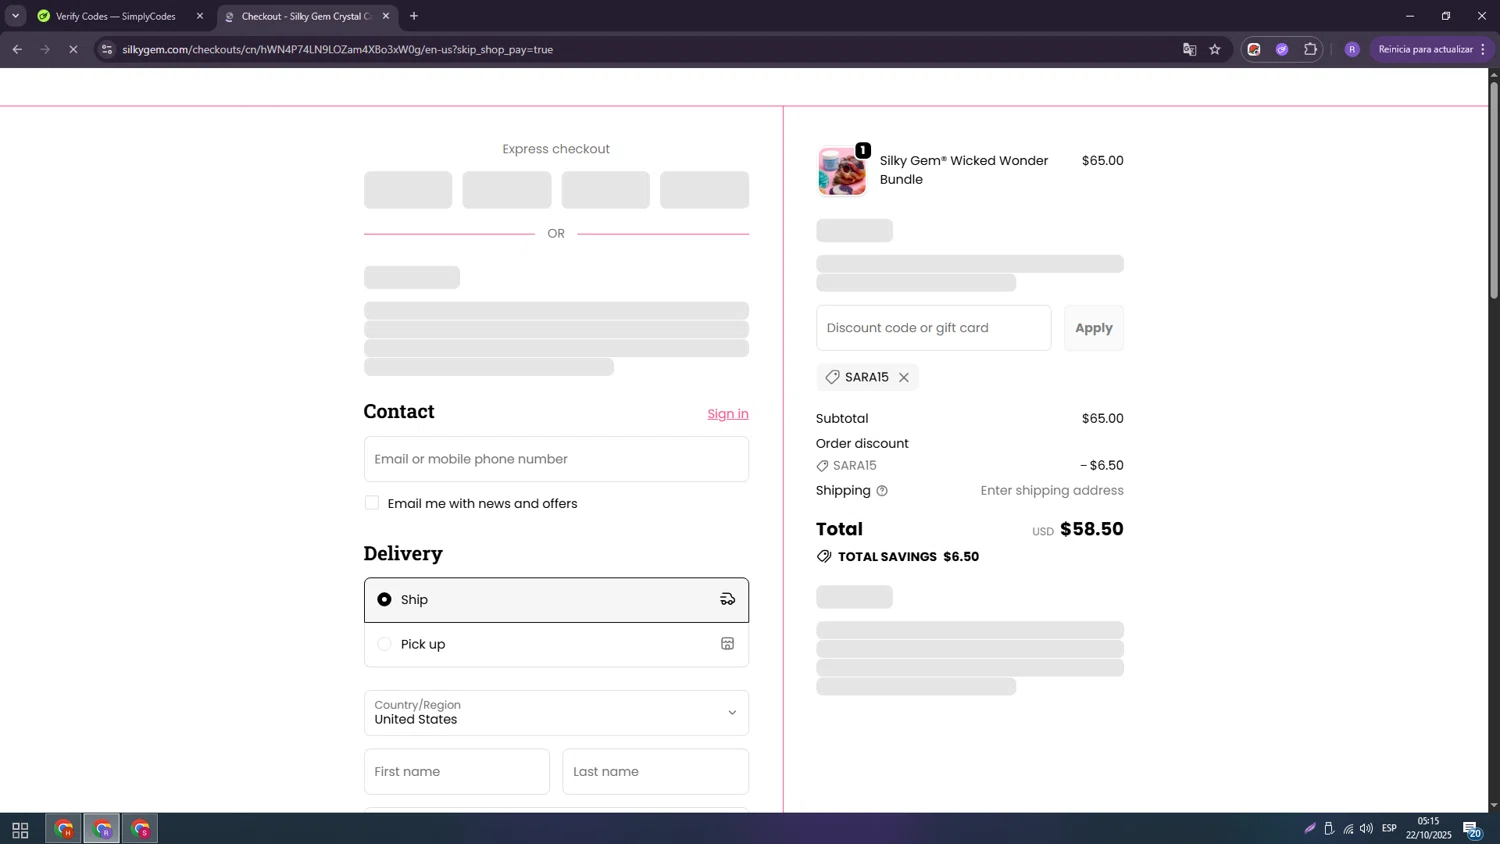Click the TOTAL SAVINGS $6.50 text
Screen dimensions: 1500x844
coord(908,557)
